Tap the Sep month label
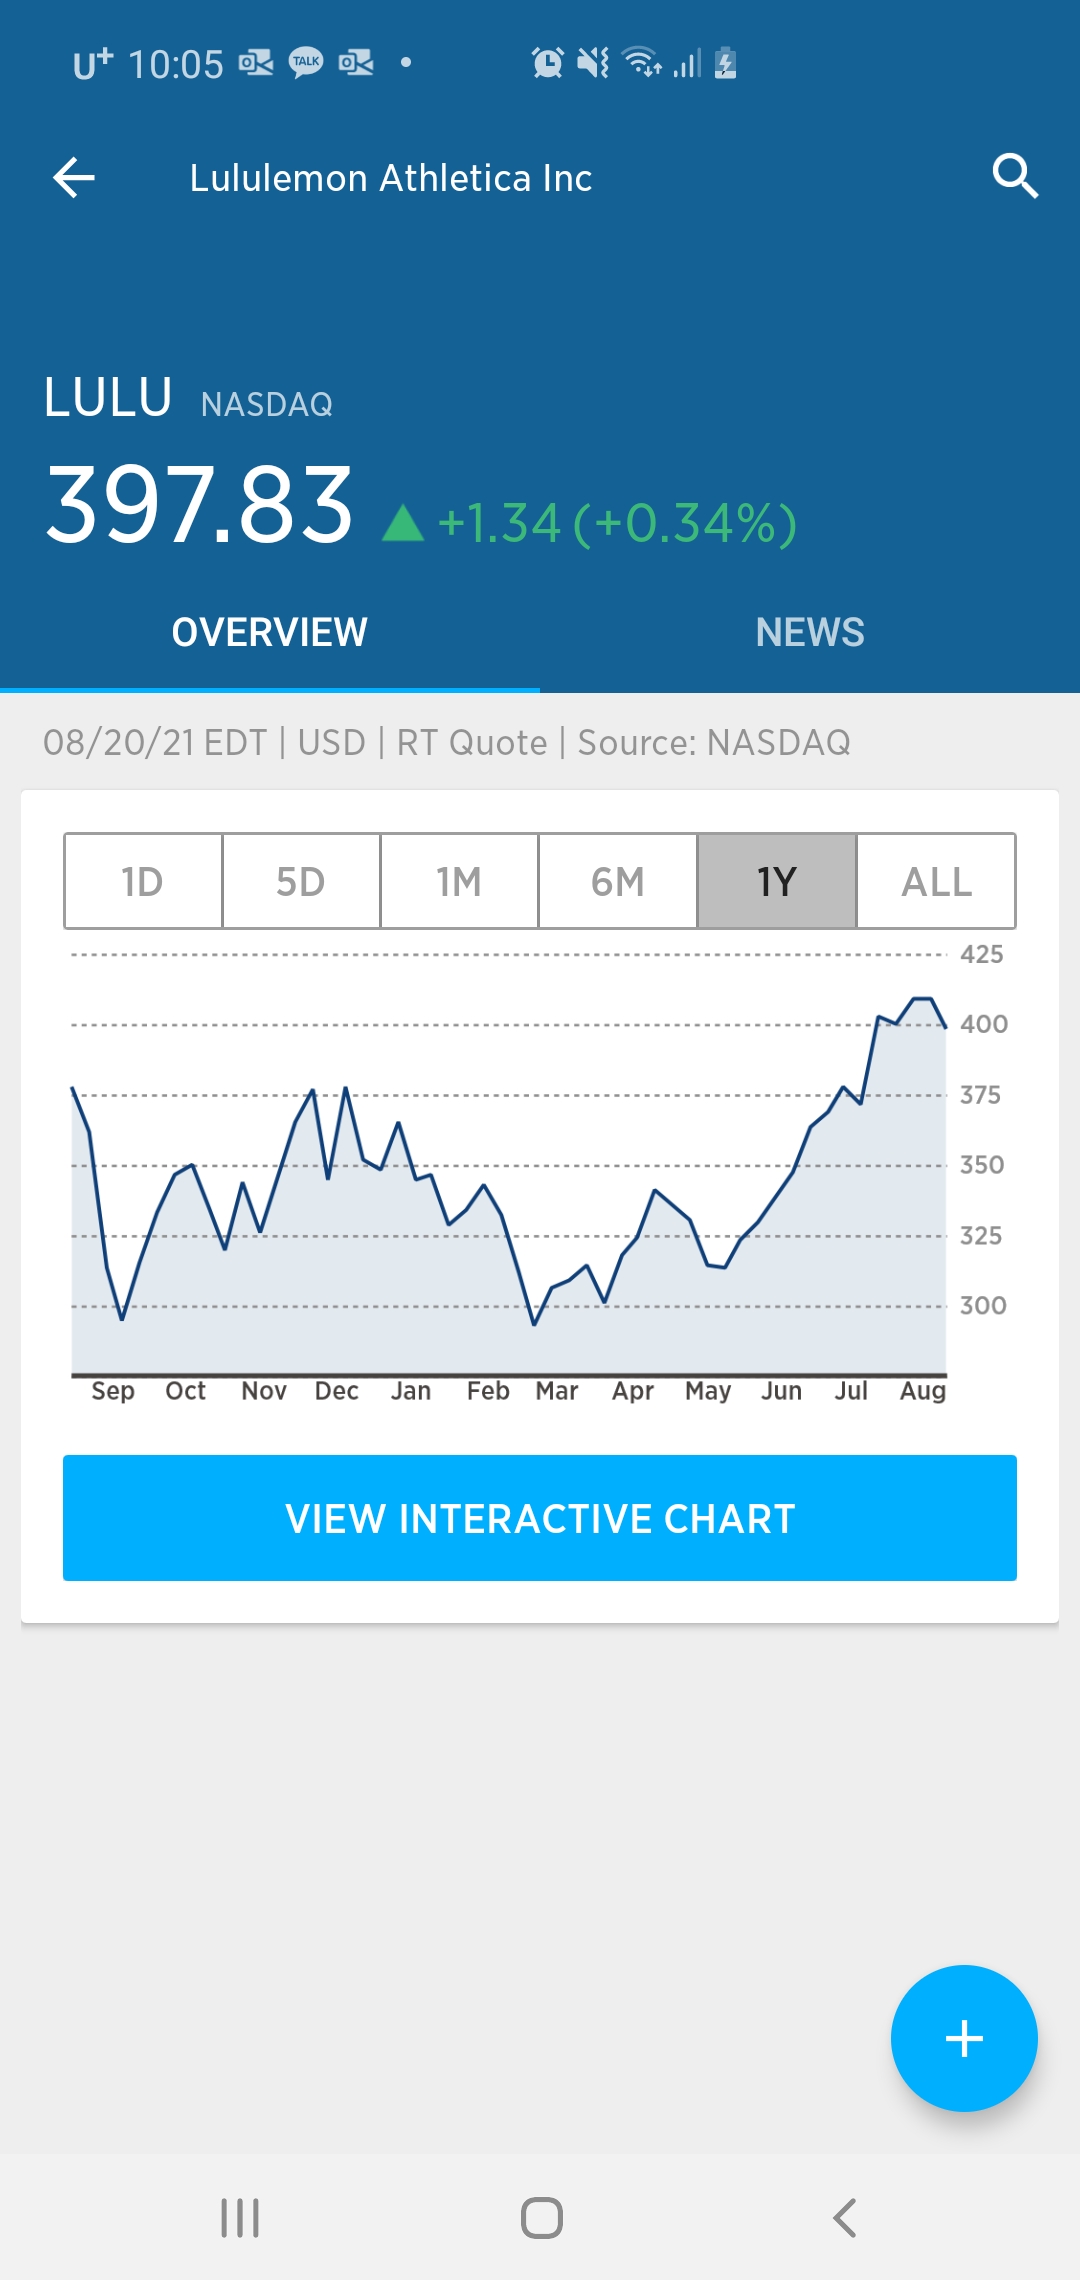1080x2280 pixels. (x=113, y=1391)
